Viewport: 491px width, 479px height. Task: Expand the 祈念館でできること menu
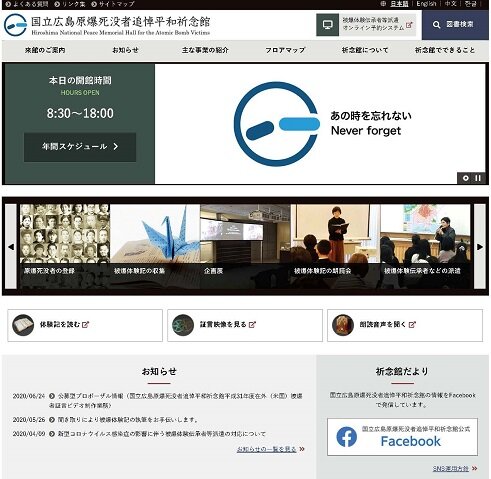pyautogui.click(x=445, y=50)
